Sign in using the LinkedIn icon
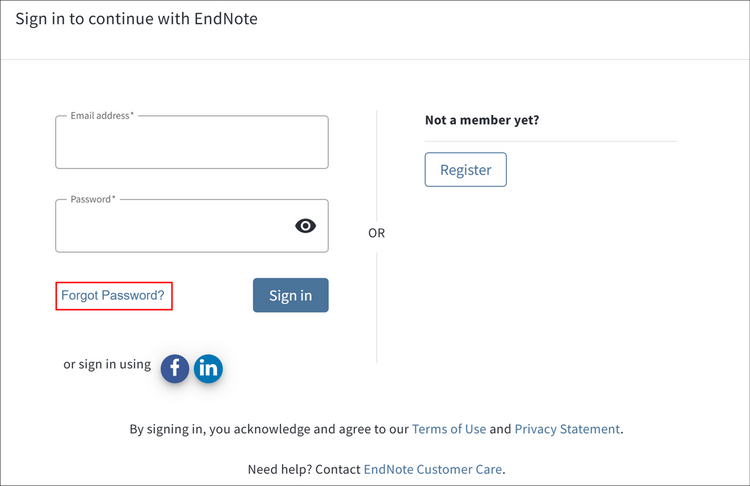The height and width of the screenshot is (486, 750). (208, 369)
